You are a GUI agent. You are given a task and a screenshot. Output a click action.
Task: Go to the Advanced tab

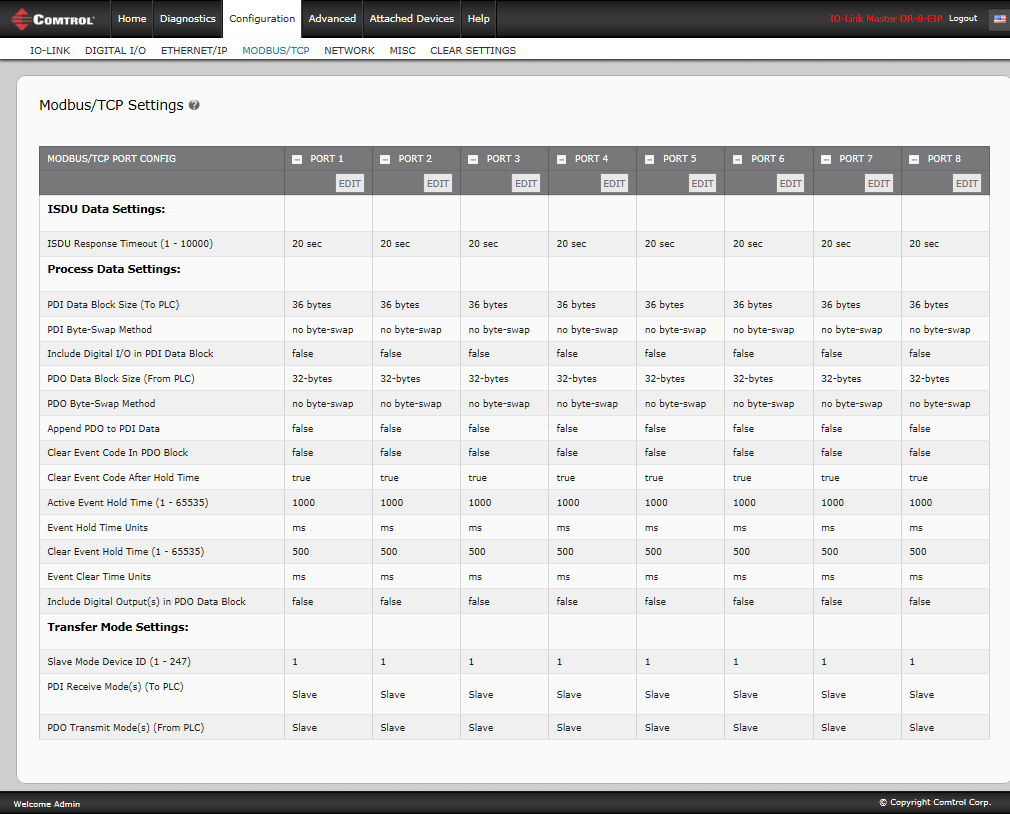click(332, 19)
